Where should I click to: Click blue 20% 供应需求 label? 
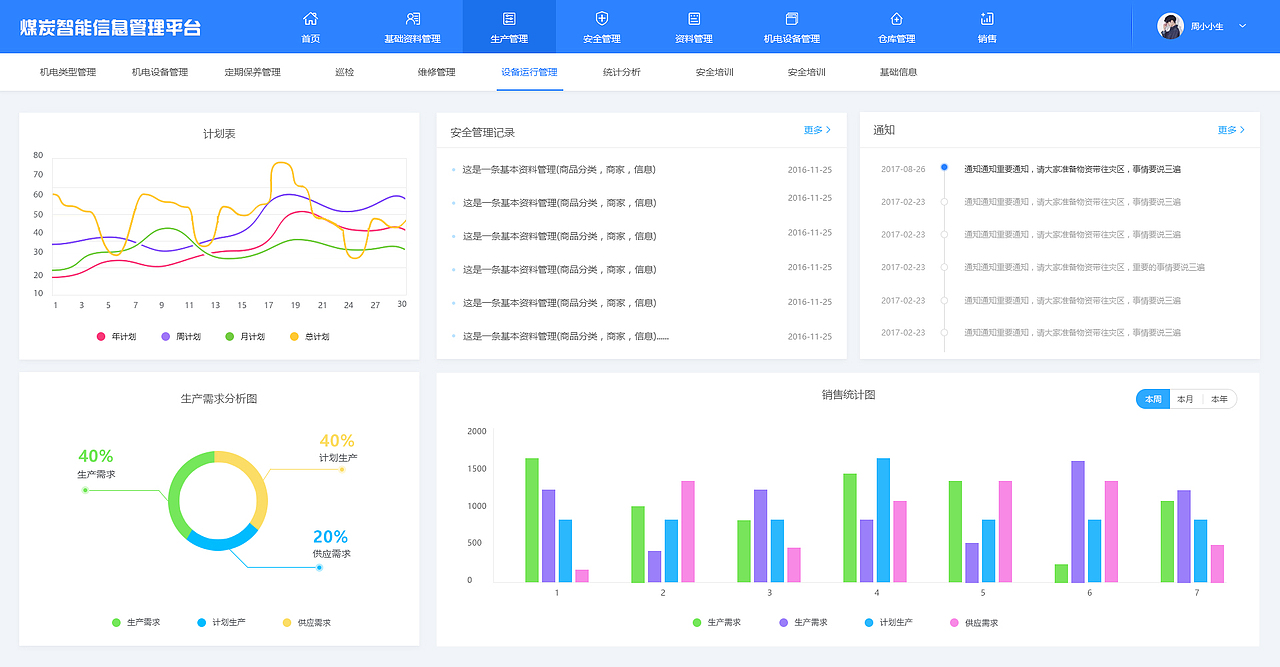331,543
